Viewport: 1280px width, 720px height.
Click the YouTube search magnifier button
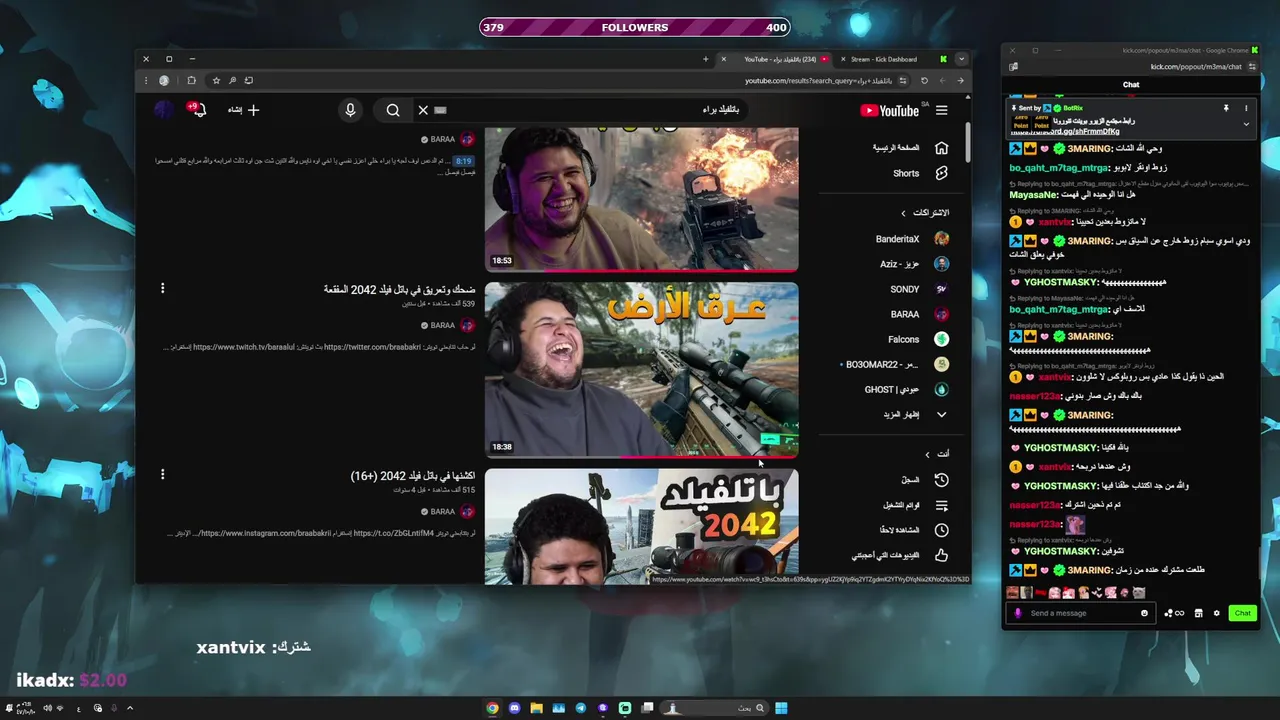pos(393,110)
